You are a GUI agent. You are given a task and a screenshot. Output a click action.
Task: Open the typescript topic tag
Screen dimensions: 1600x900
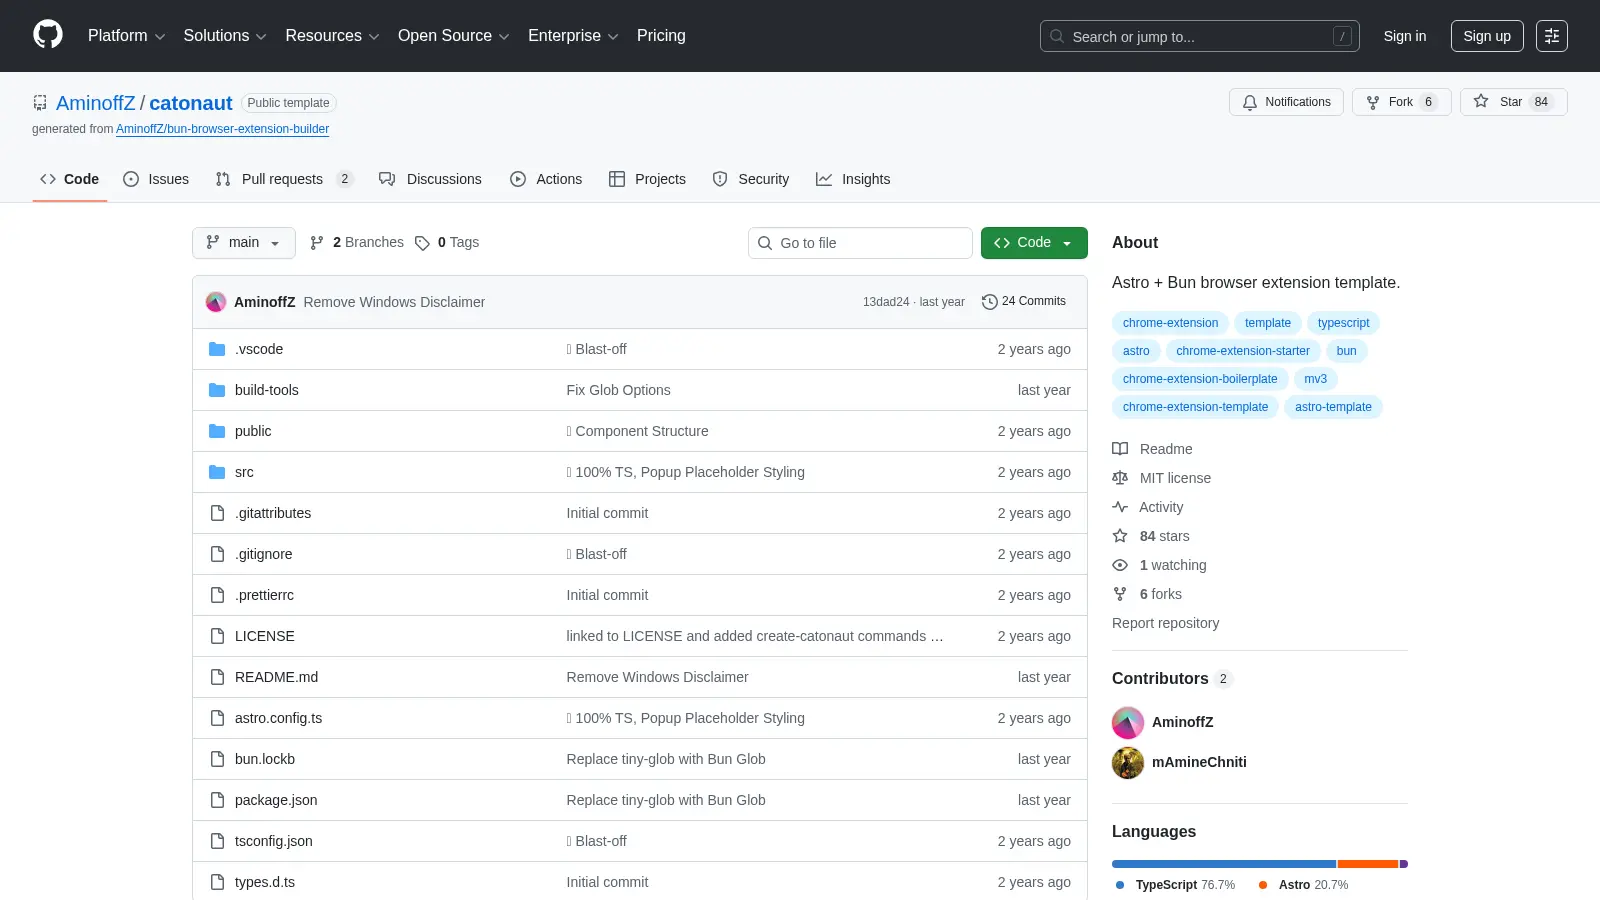[1343, 323]
